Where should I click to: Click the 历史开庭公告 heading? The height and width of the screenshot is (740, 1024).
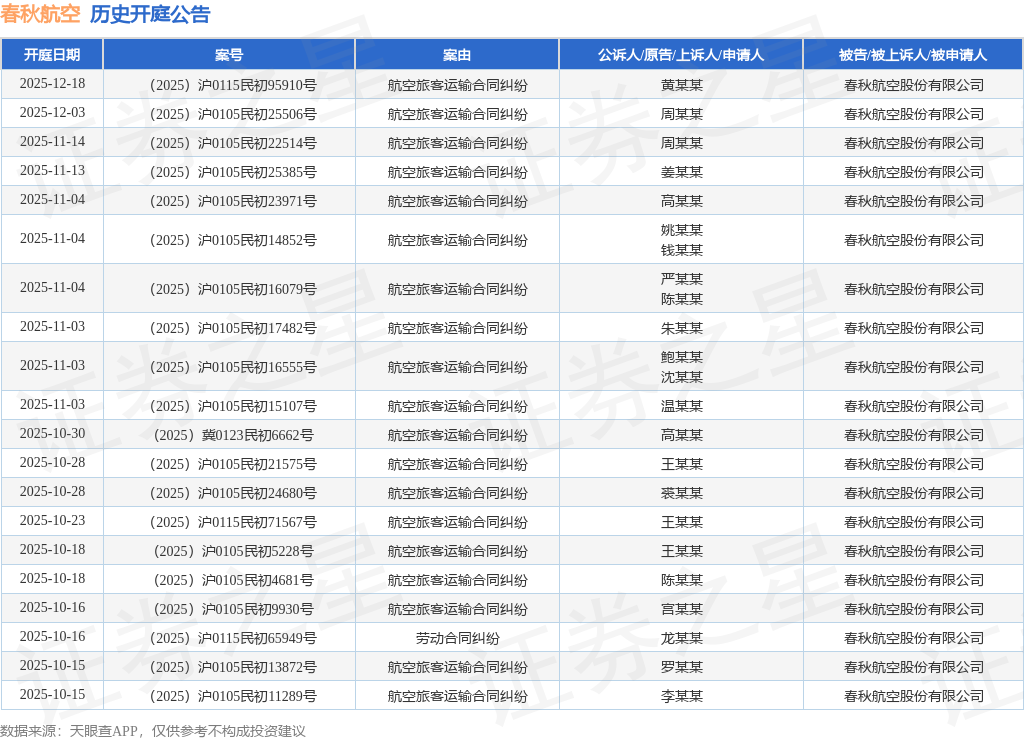point(150,14)
